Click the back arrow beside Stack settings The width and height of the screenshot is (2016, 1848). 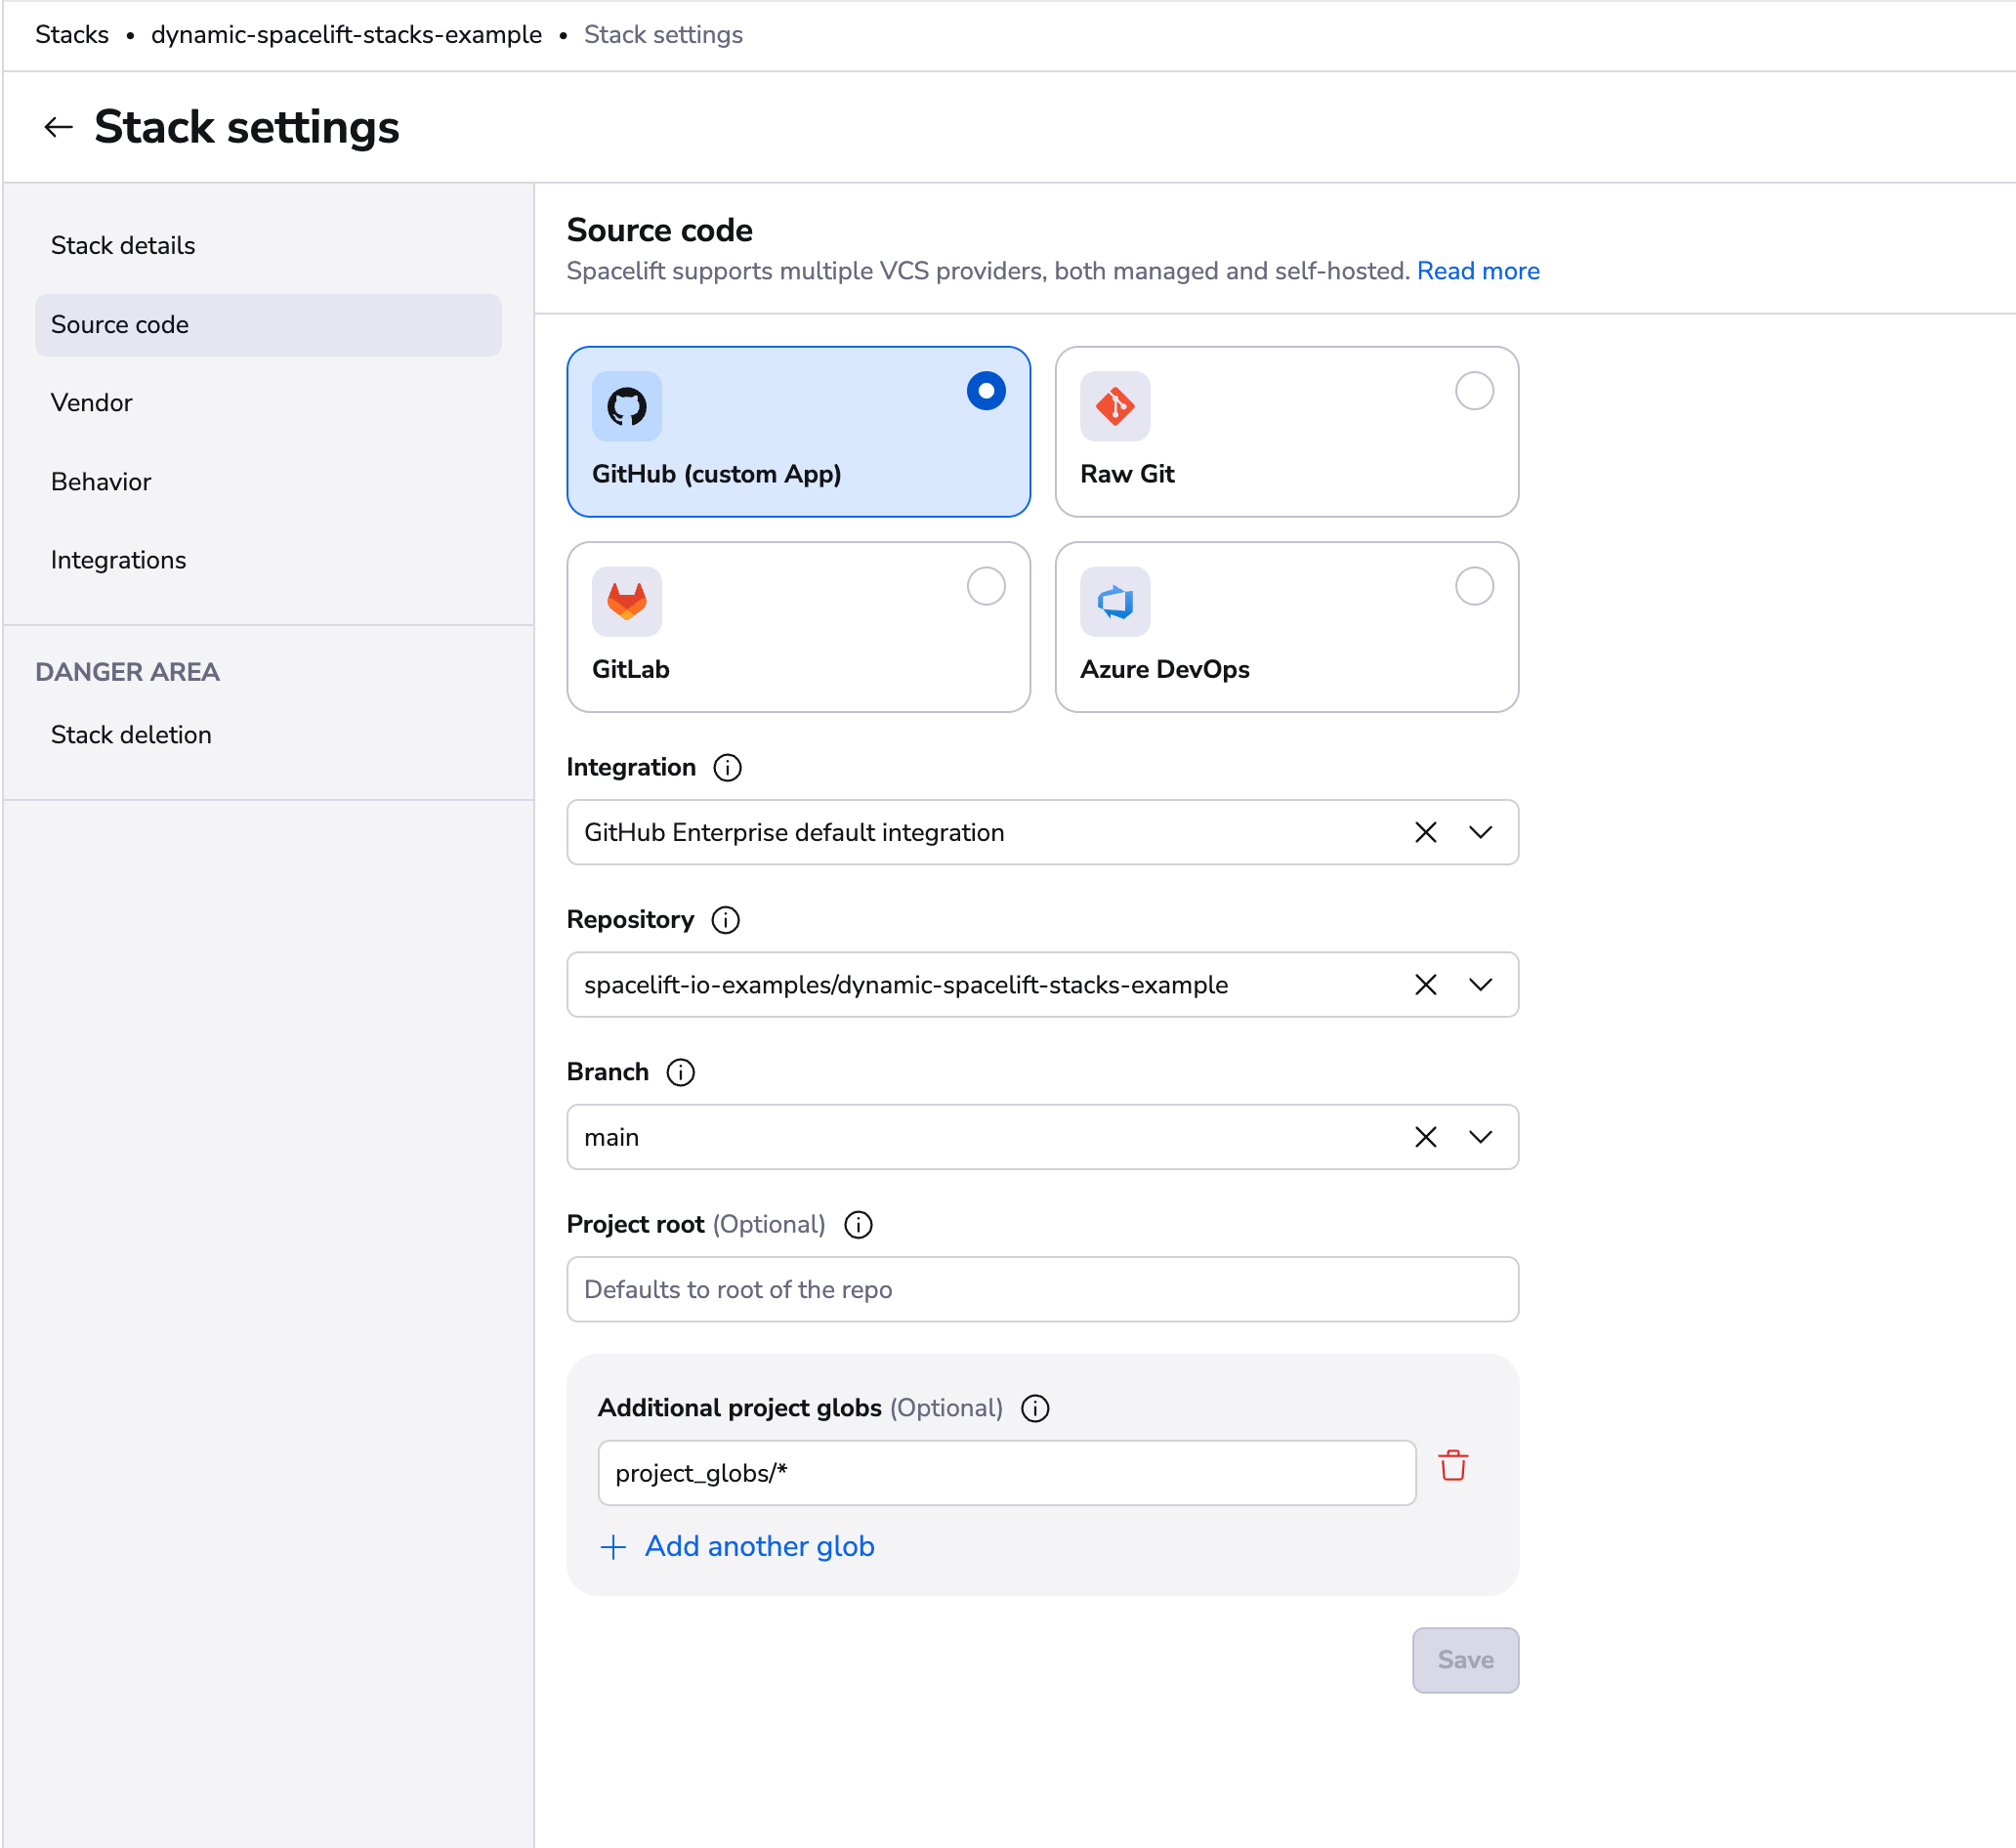click(x=58, y=127)
